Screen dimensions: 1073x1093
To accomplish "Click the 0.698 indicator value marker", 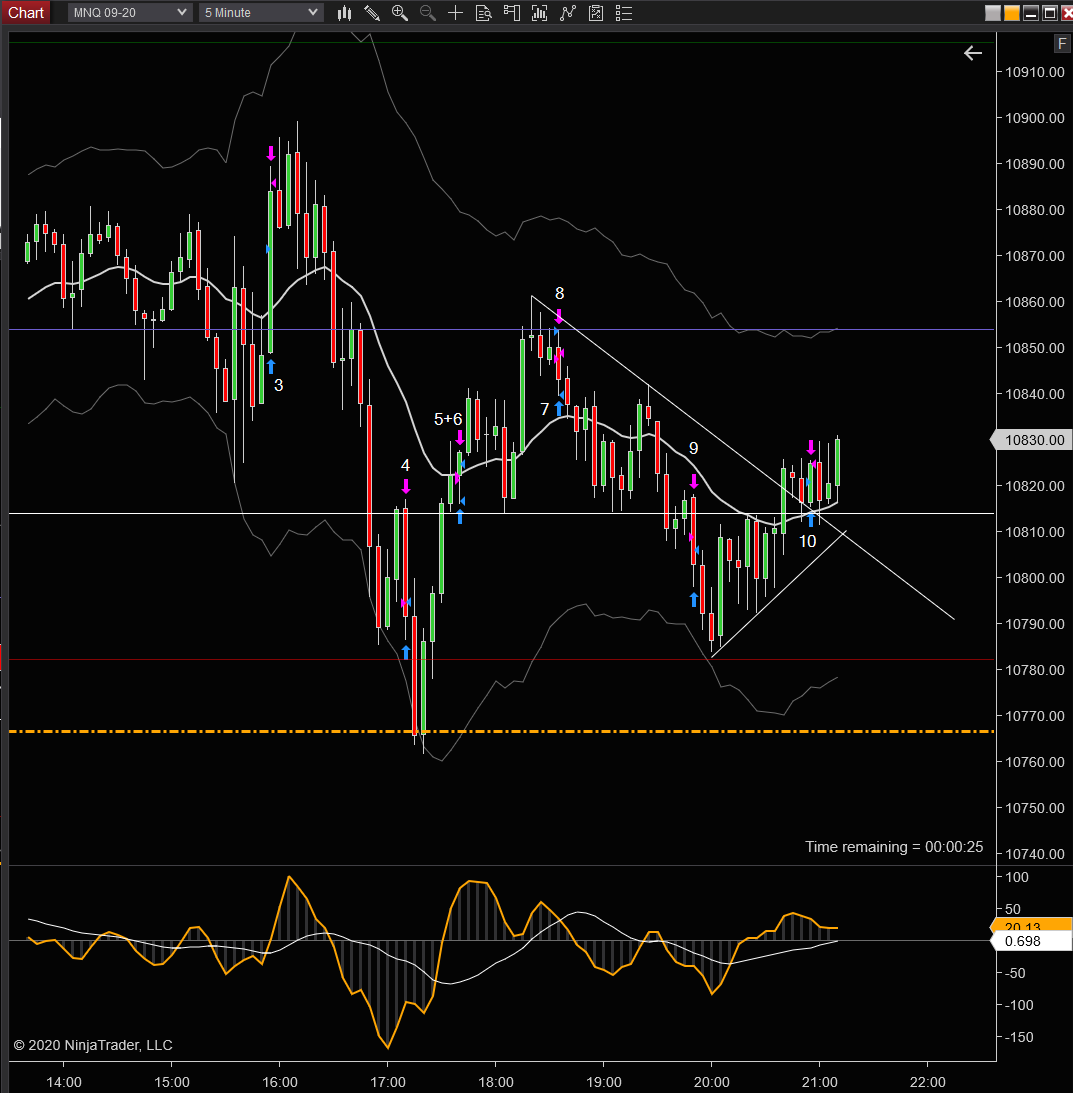I will (x=1030, y=941).
